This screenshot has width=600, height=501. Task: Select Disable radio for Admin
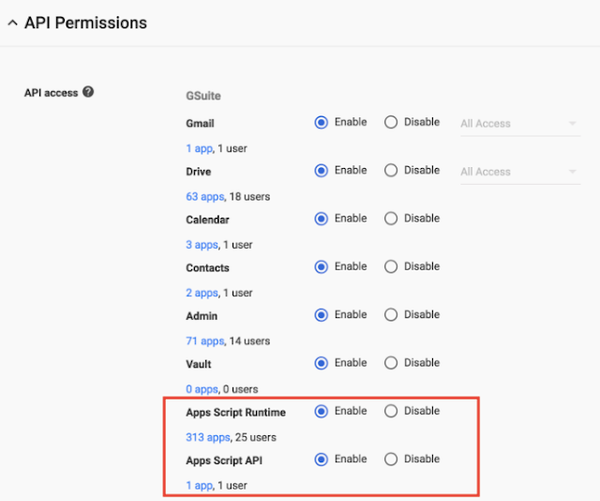391,315
